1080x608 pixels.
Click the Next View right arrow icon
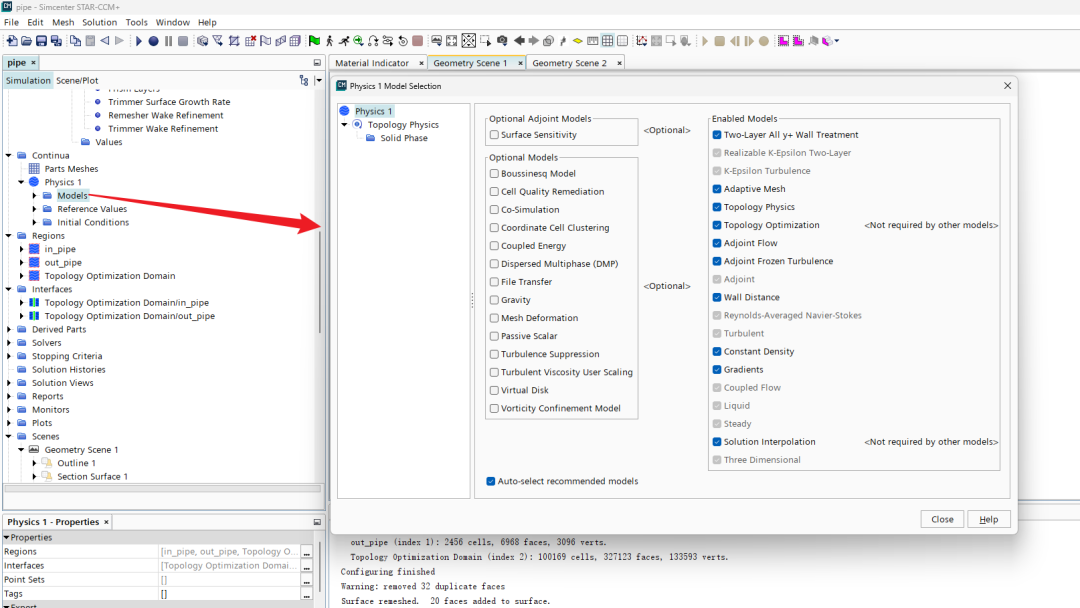tap(533, 41)
